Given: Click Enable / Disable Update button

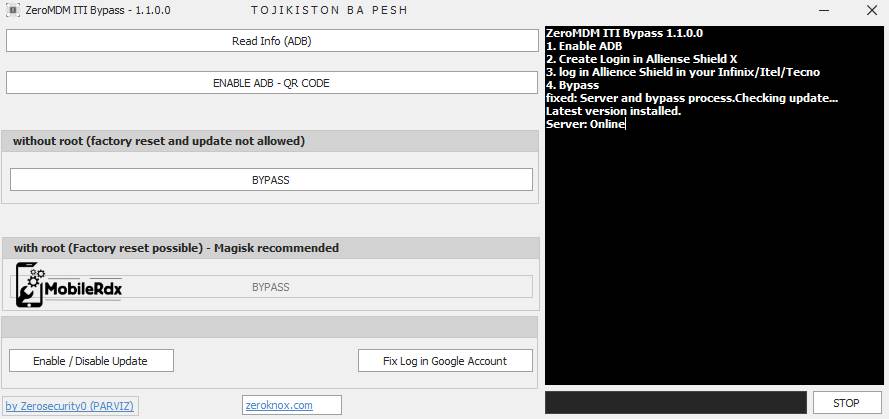Looking at the screenshot, I should [91, 361].
